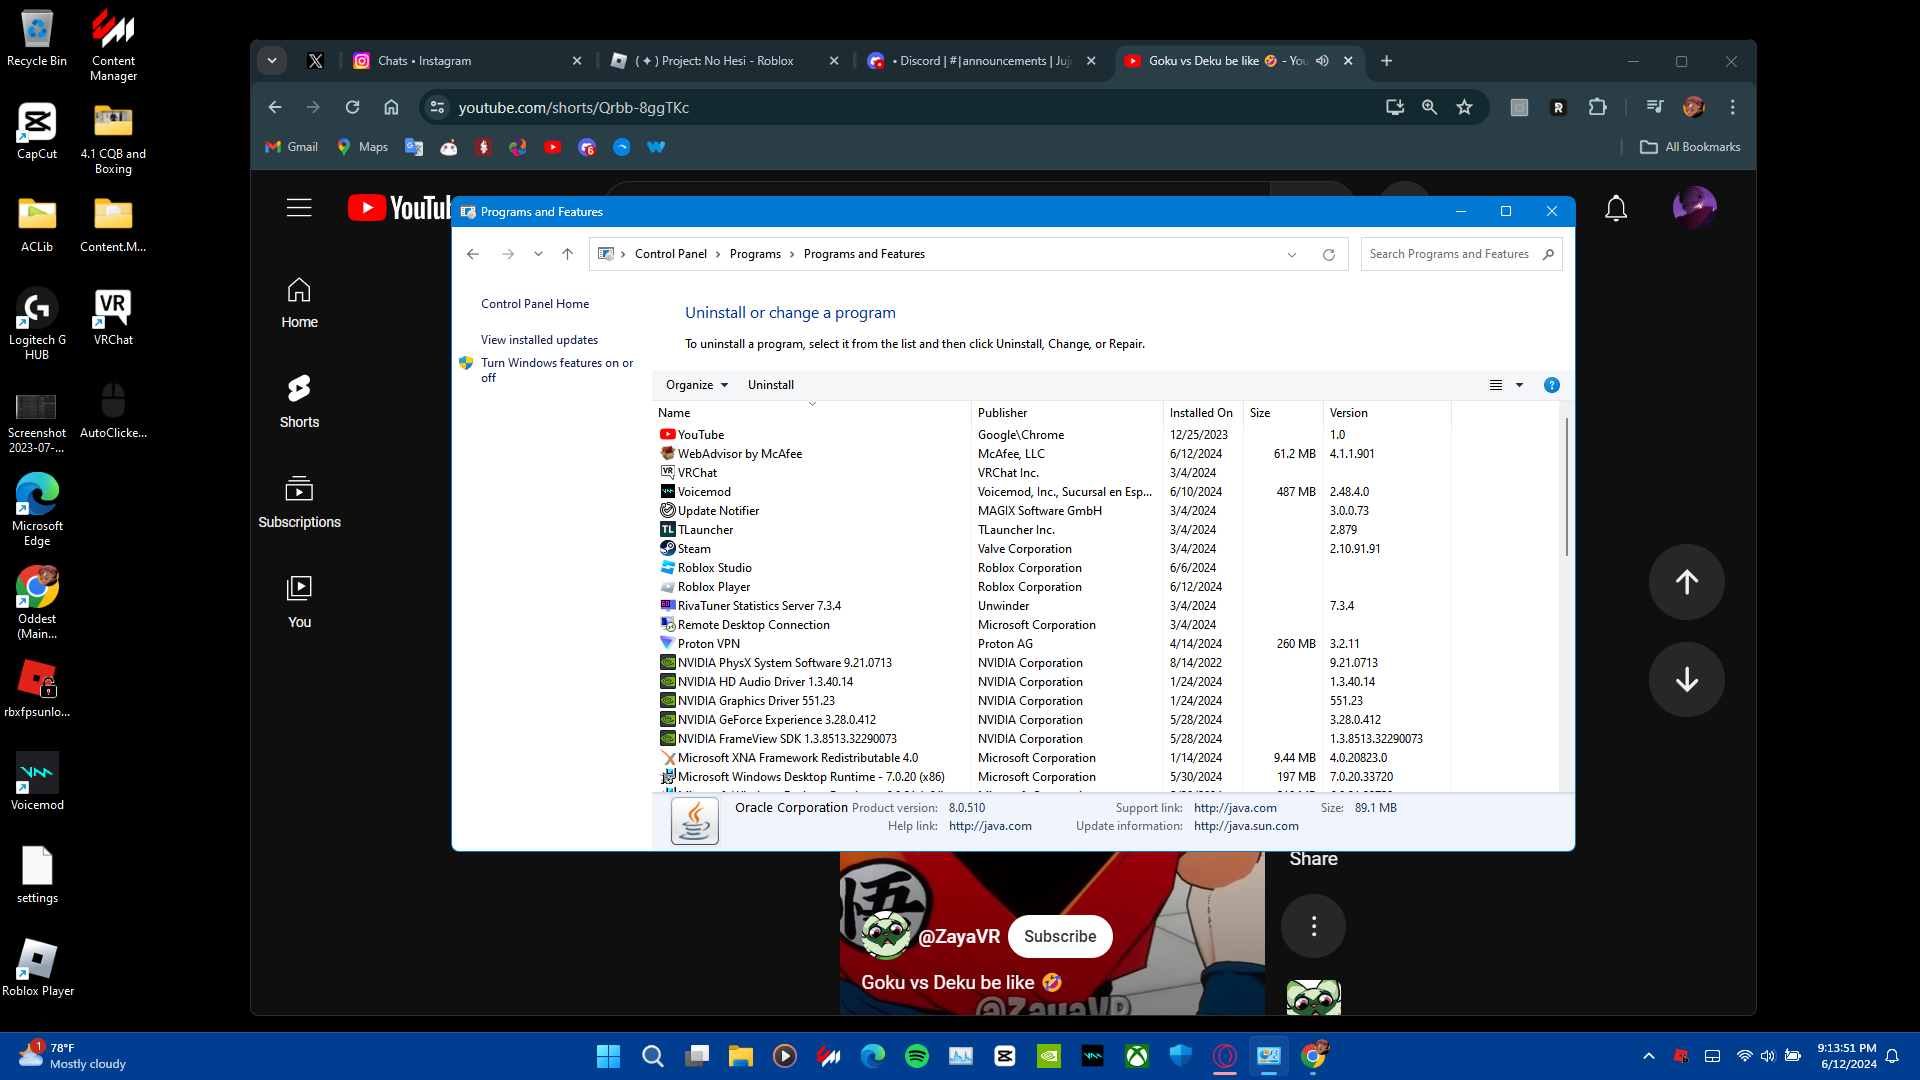Go up one folder level arrow

click(567, 254)
